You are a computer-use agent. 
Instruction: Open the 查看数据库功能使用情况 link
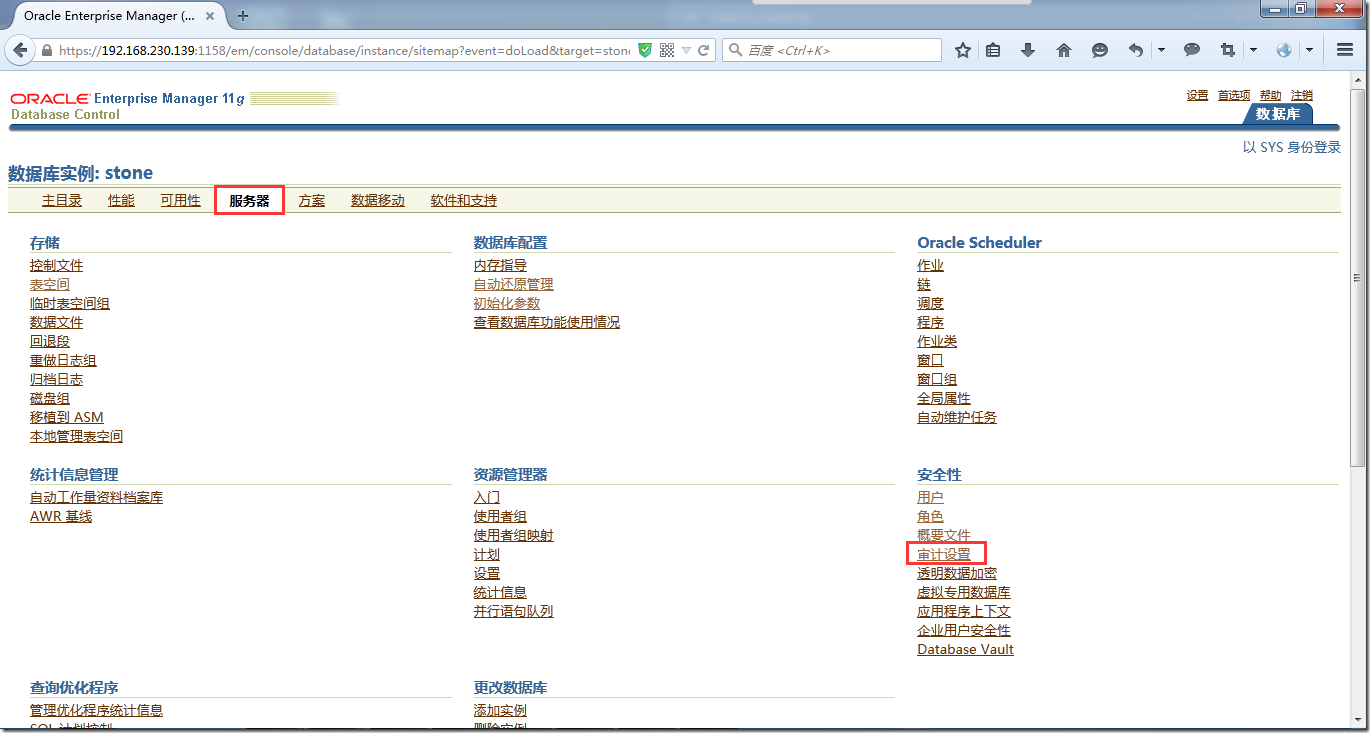(x=547, y=322)
